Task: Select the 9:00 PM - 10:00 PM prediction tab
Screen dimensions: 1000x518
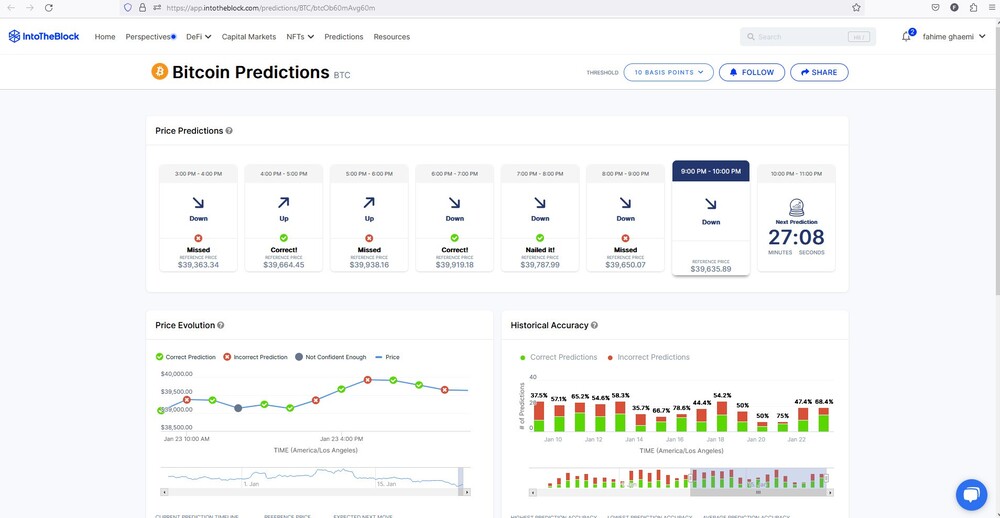Action: pyautogui.click(x=710, y=171)
